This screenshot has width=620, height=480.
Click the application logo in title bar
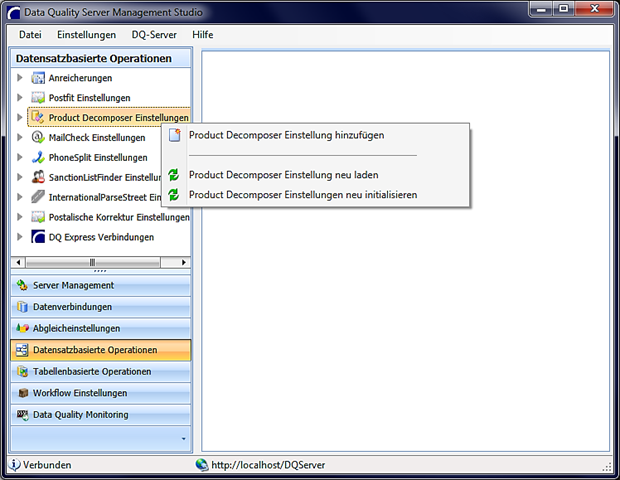coord(14,13)
